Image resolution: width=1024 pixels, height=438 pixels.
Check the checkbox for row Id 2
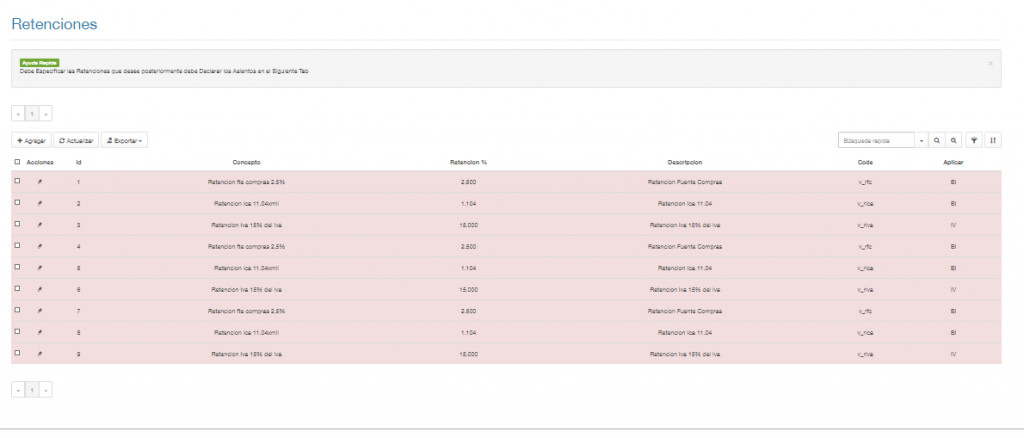pos(17,203)
